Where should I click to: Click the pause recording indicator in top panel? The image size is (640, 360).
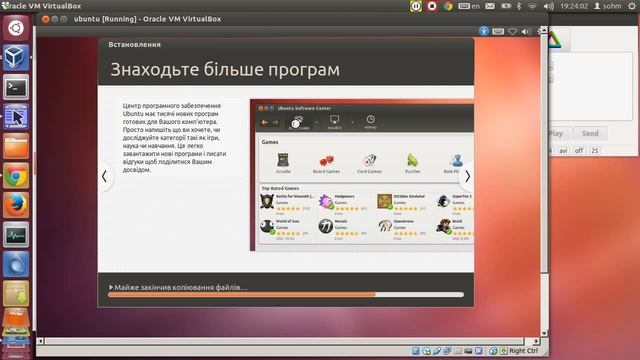pyautogui.click(x=416, y=6)
